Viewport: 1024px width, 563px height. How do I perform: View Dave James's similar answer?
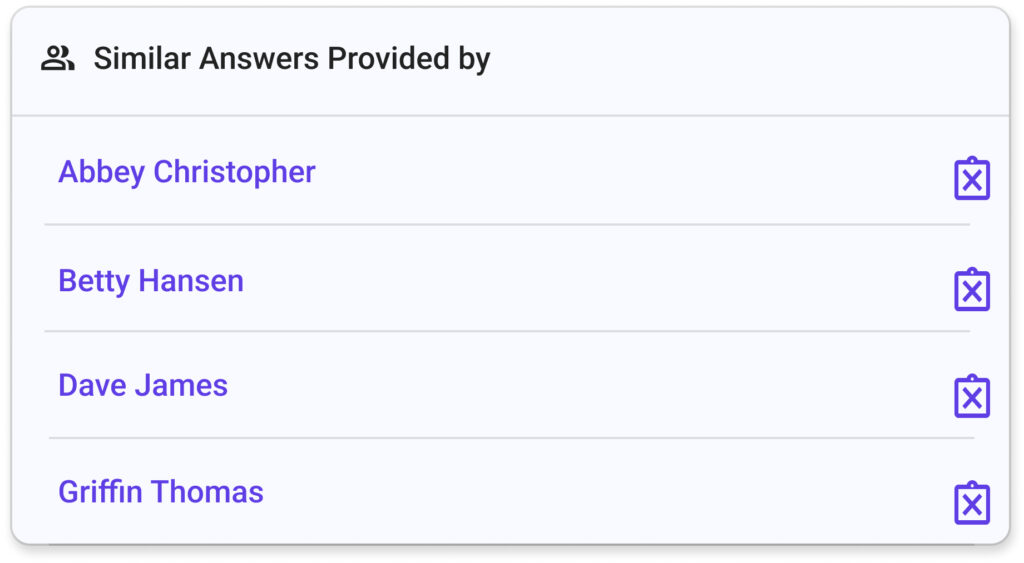click(x=143, y=385)
